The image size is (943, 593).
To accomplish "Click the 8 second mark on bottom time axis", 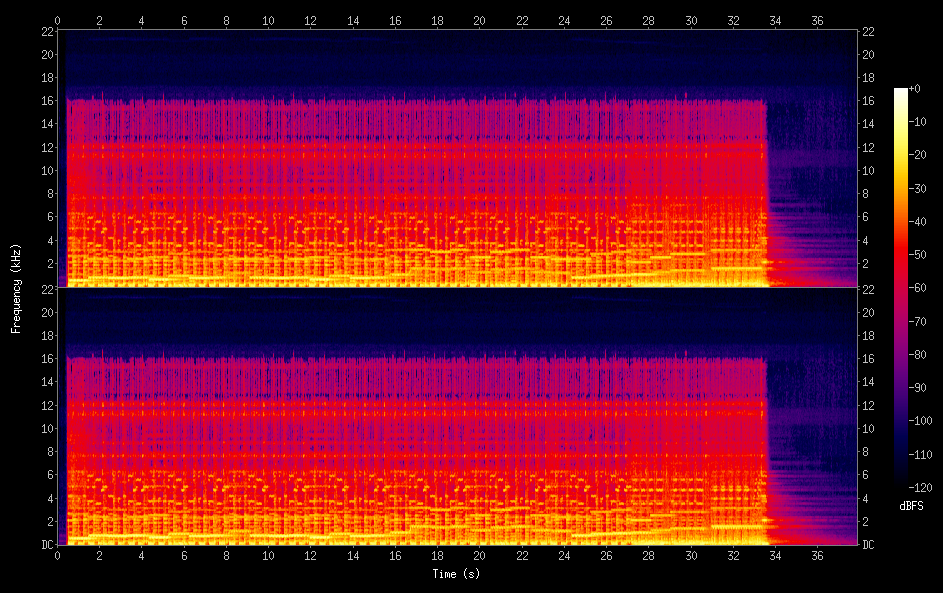I will click(x=227, y=556).
